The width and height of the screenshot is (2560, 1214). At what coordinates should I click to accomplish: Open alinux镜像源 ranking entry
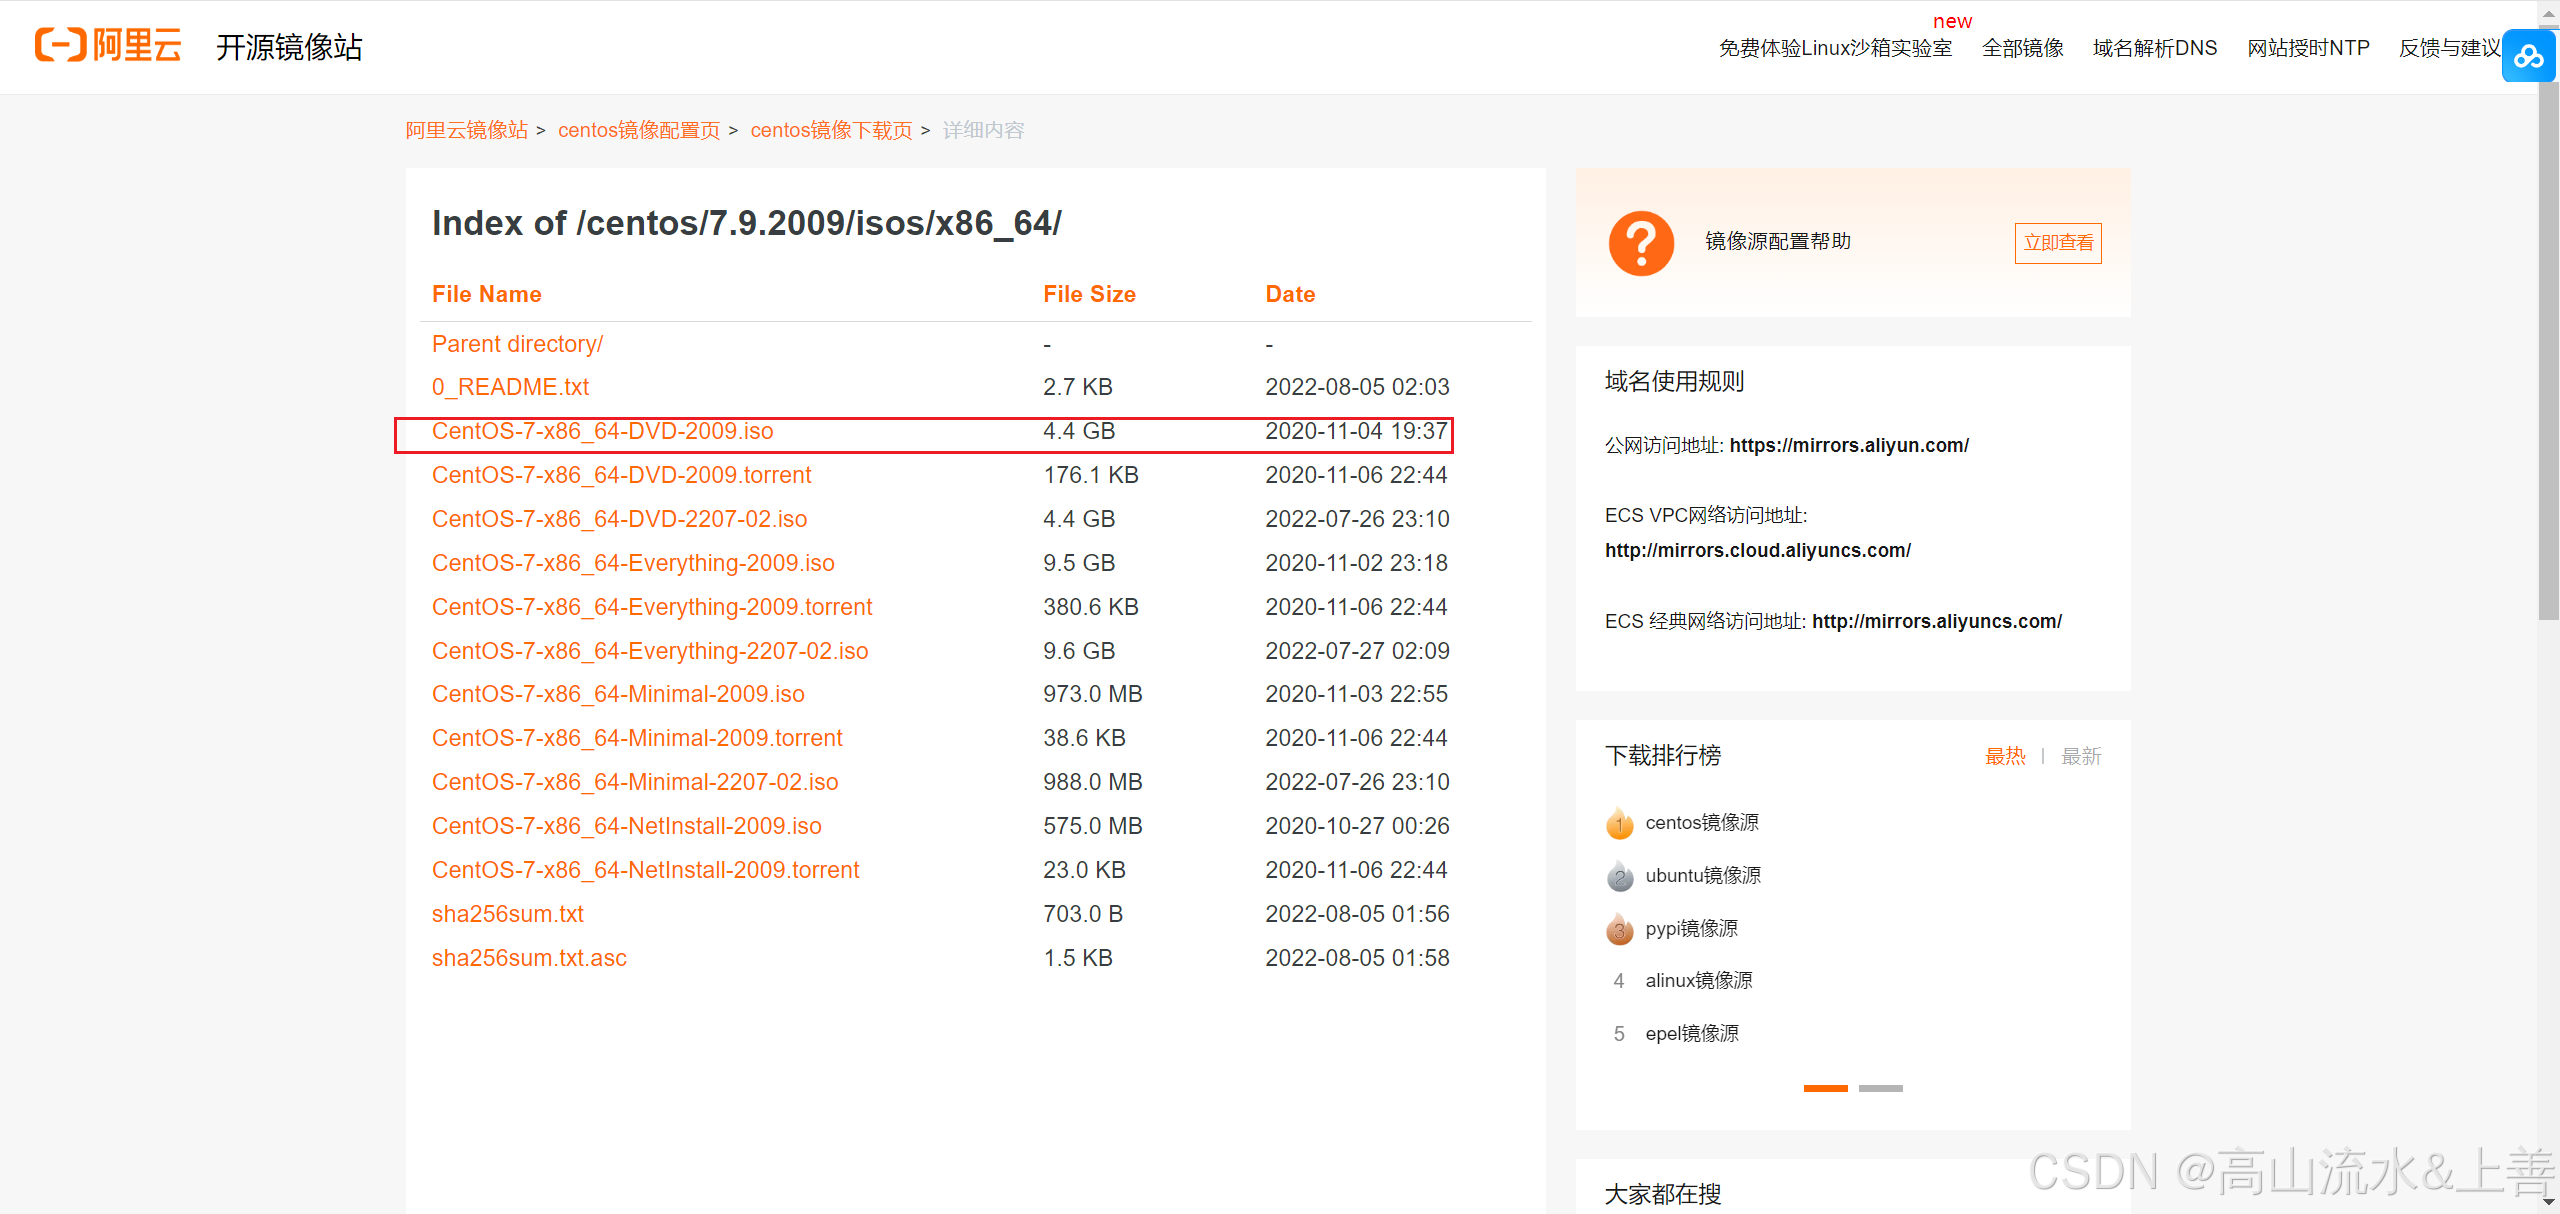(1698, 981)
